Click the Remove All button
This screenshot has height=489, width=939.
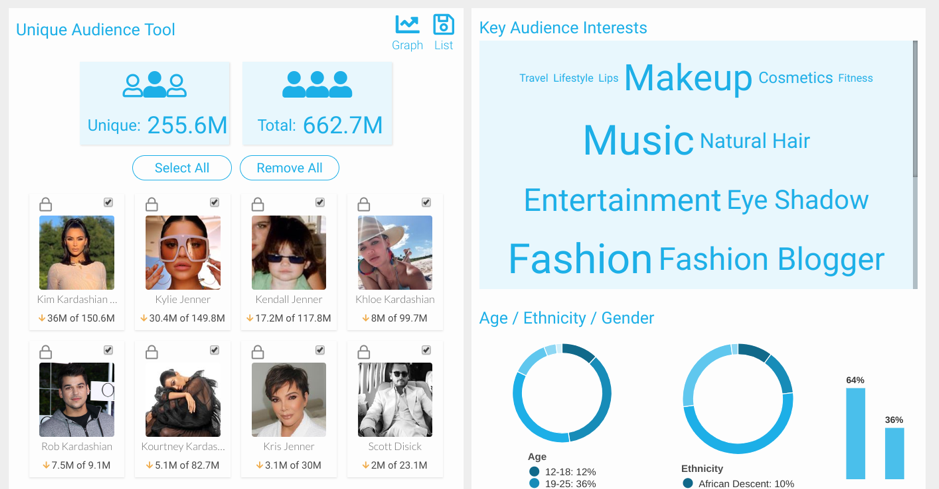click(290, 168)
